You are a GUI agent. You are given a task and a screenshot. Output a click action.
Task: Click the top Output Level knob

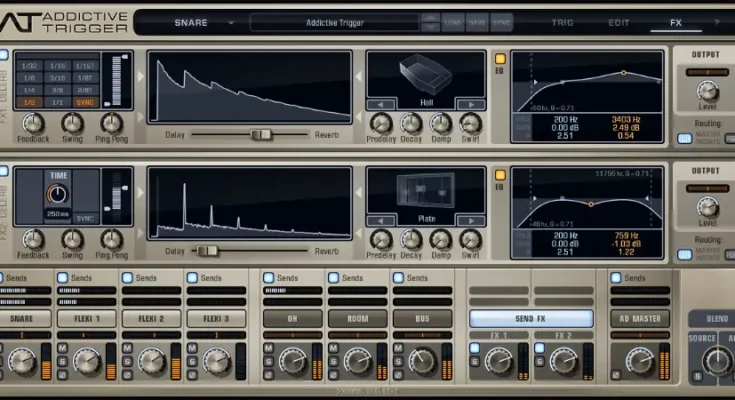click(708, 91)
